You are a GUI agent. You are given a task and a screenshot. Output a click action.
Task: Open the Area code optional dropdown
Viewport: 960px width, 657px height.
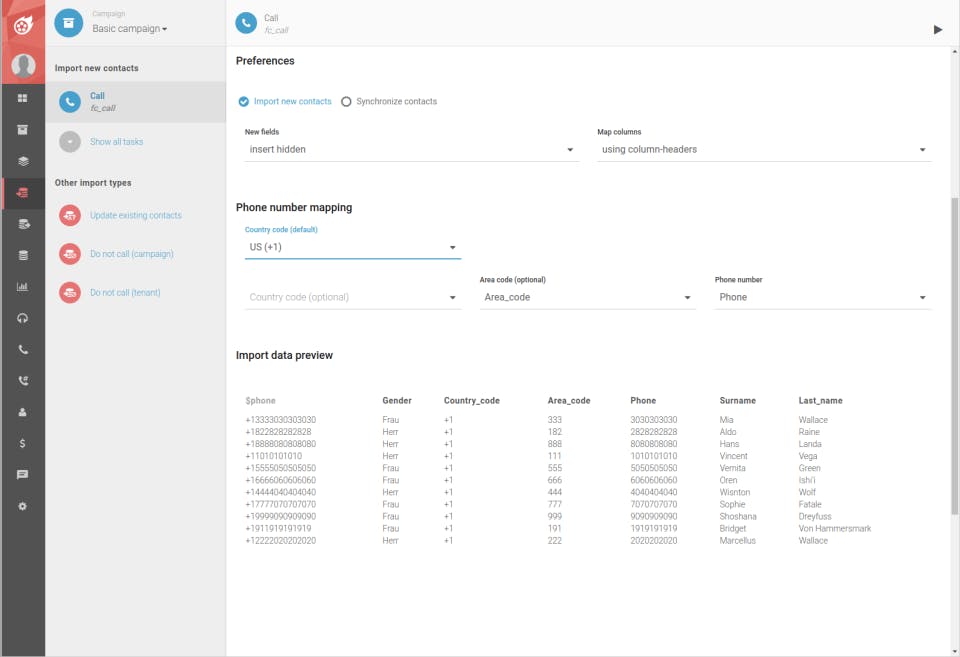point(587,298)
